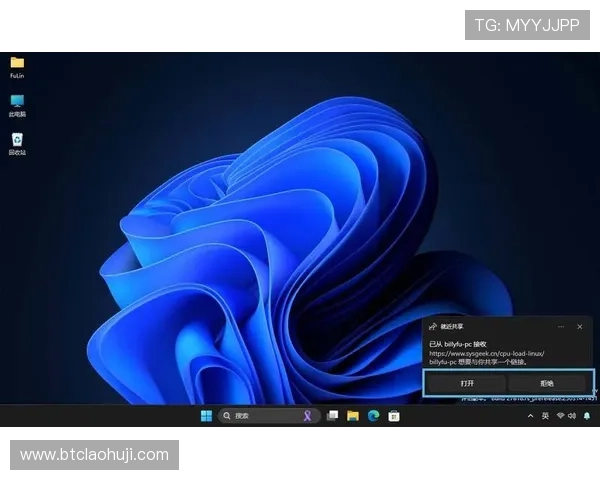Open Microsoft Store from the taskbar
Image resolution: width=600 pixels, height=480 pixels.
pos(394,416)
